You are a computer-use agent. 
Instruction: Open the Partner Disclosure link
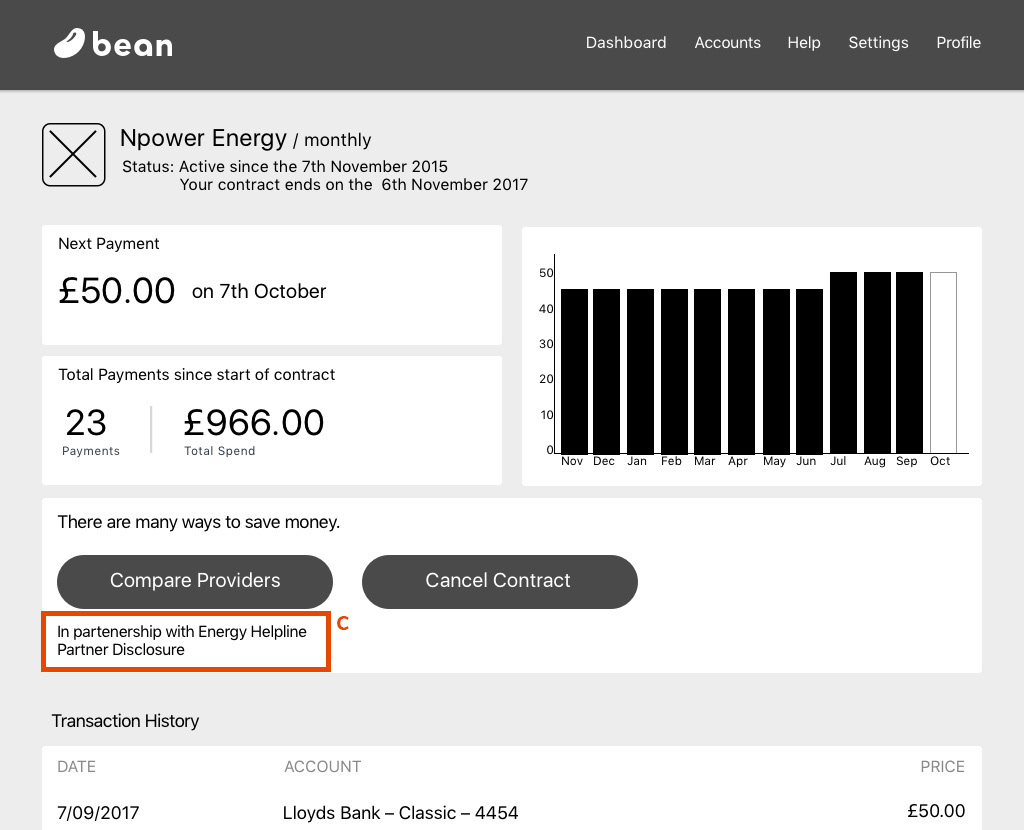tap(121, 650)
